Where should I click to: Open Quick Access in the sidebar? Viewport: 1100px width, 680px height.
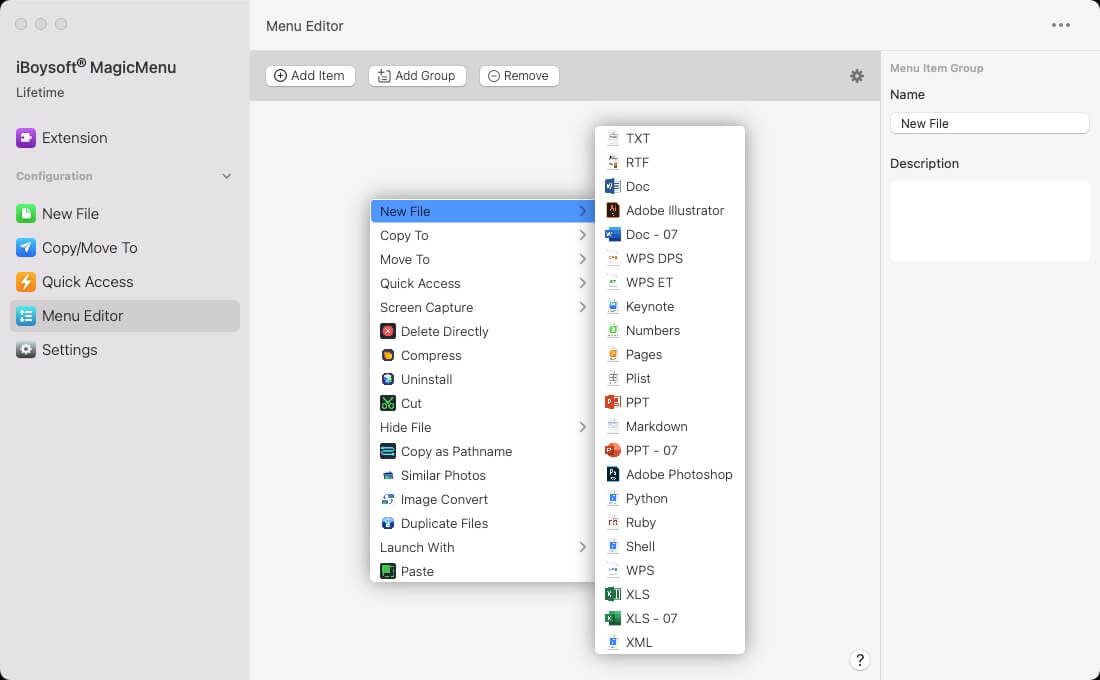(87, 282)
